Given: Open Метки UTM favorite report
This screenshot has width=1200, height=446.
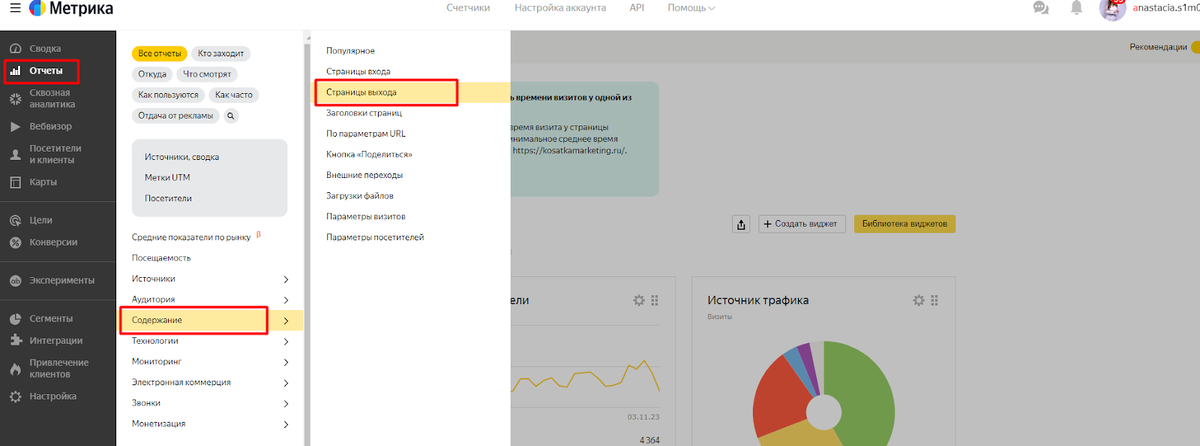Looking at the screenshot, I should (167, 178).
